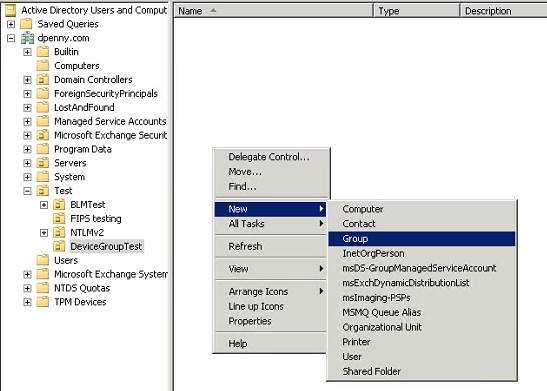Expand the Builtin container
The image size is (547, 391).
tap(27, 52)
